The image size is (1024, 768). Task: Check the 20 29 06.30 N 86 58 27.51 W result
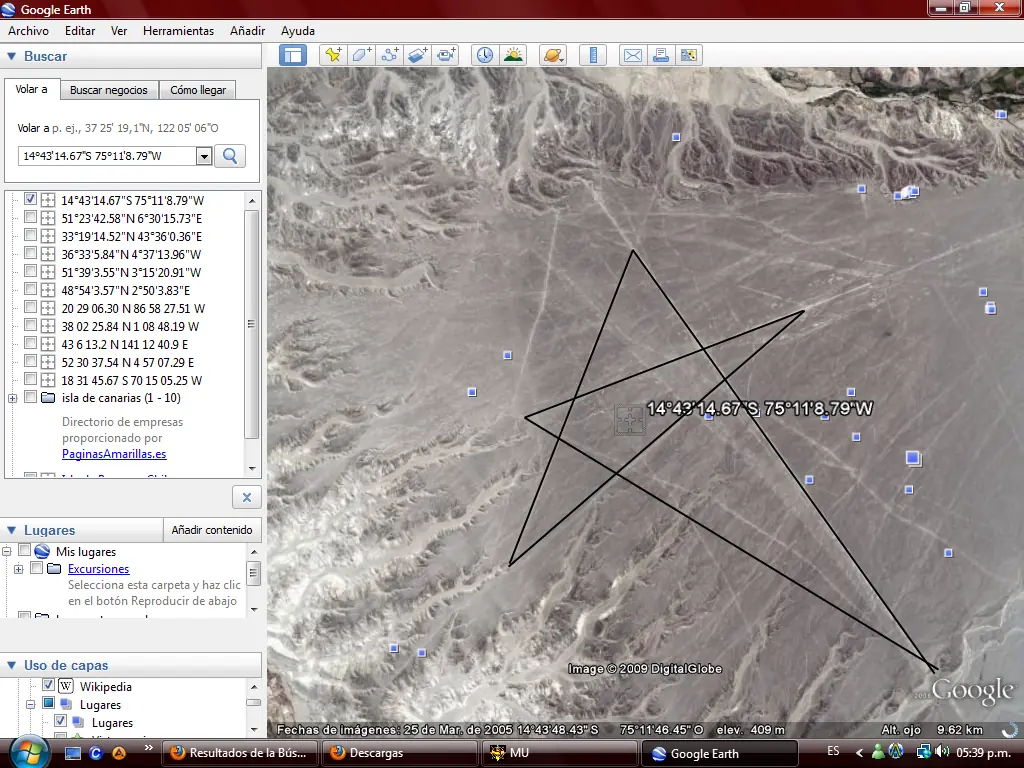30,307
